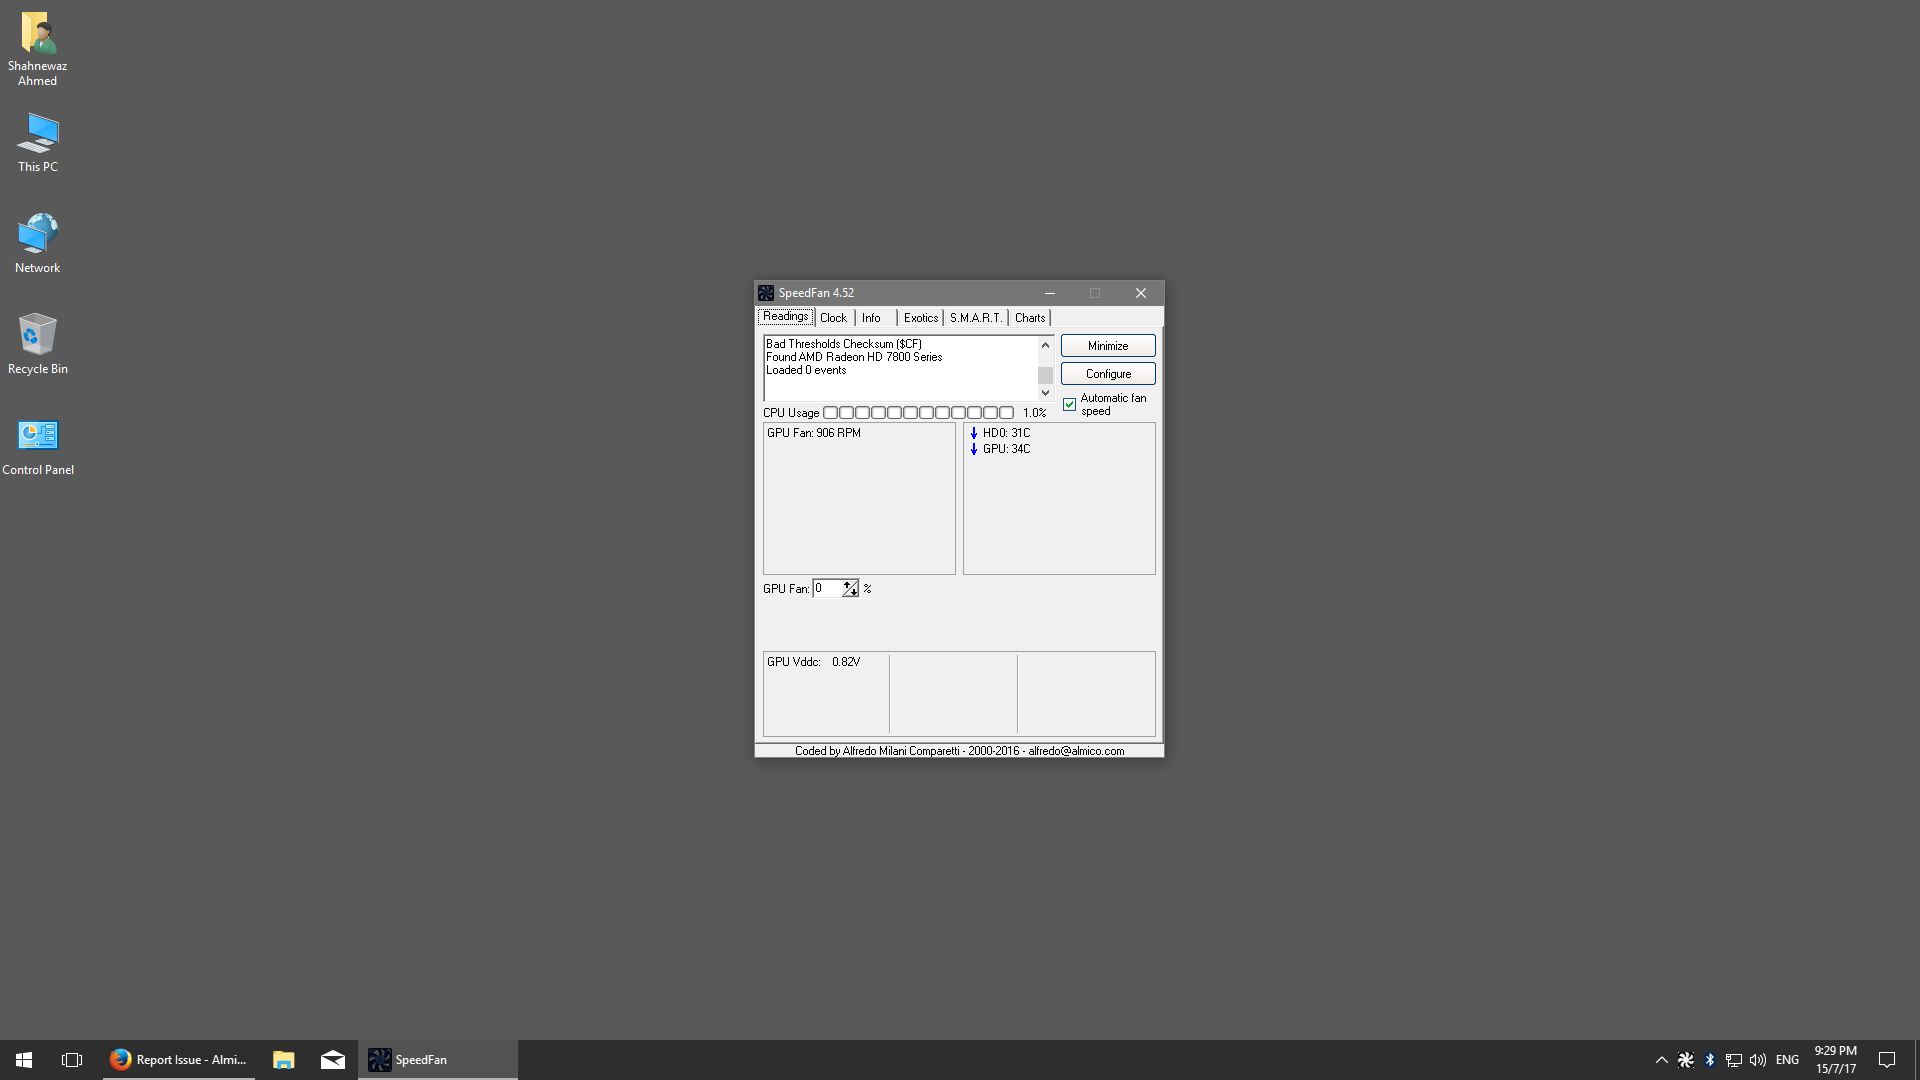Screen dimensions: 1920x1080
Task: Open the network tray icon
Action: (1734, 1060)
